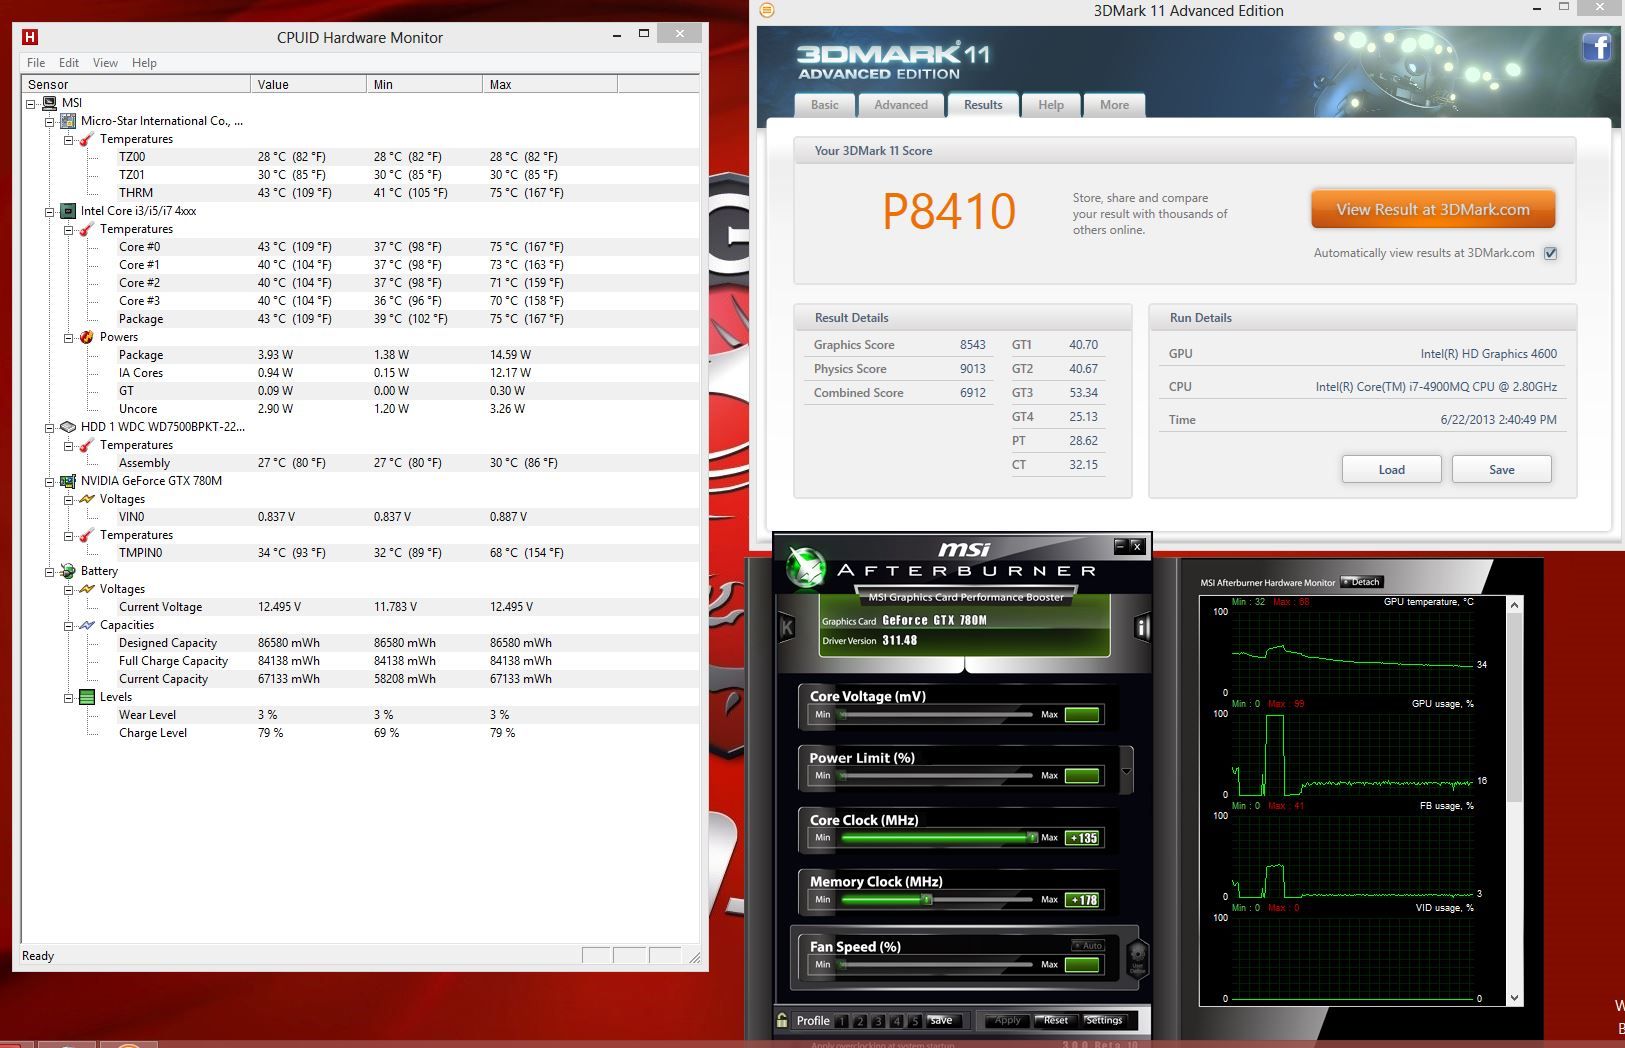Screen dimensions: 1625x1048
Task: Click the Afterburner Kombustor K icon
Action: coord(787,627)
